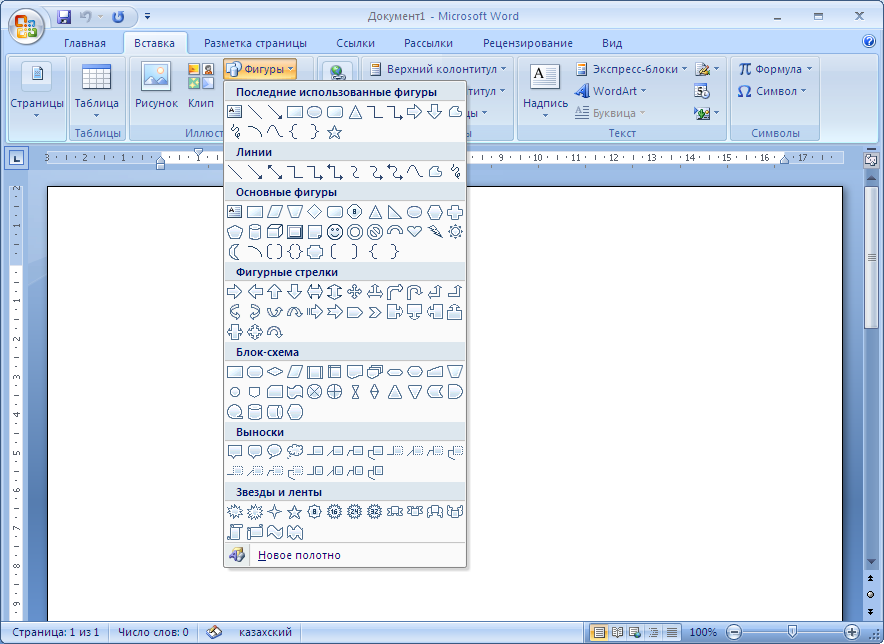884x644 pixels.
Task: Switch to Draft view
Action: tap(671, 632)
